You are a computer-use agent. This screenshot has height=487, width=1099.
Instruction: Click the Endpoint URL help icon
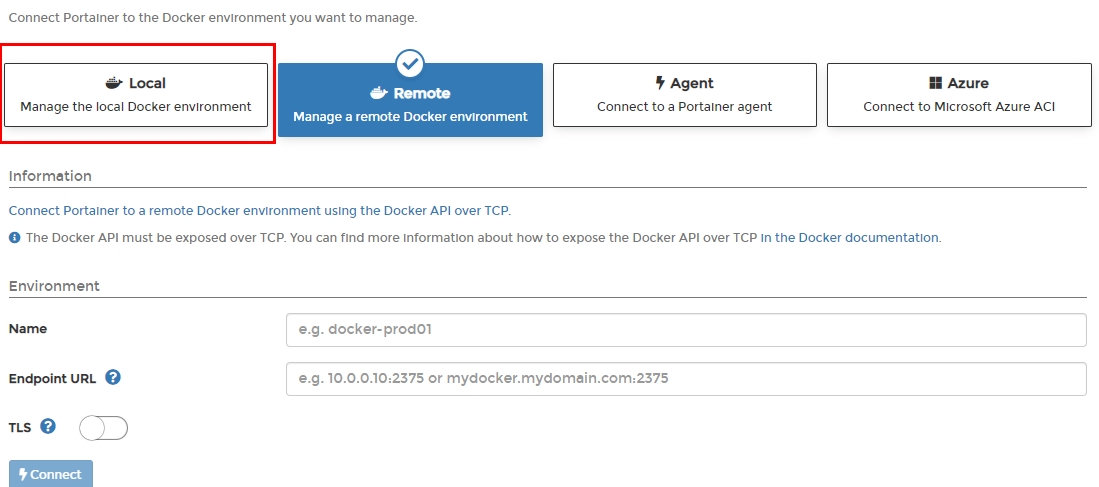point(113,377)
